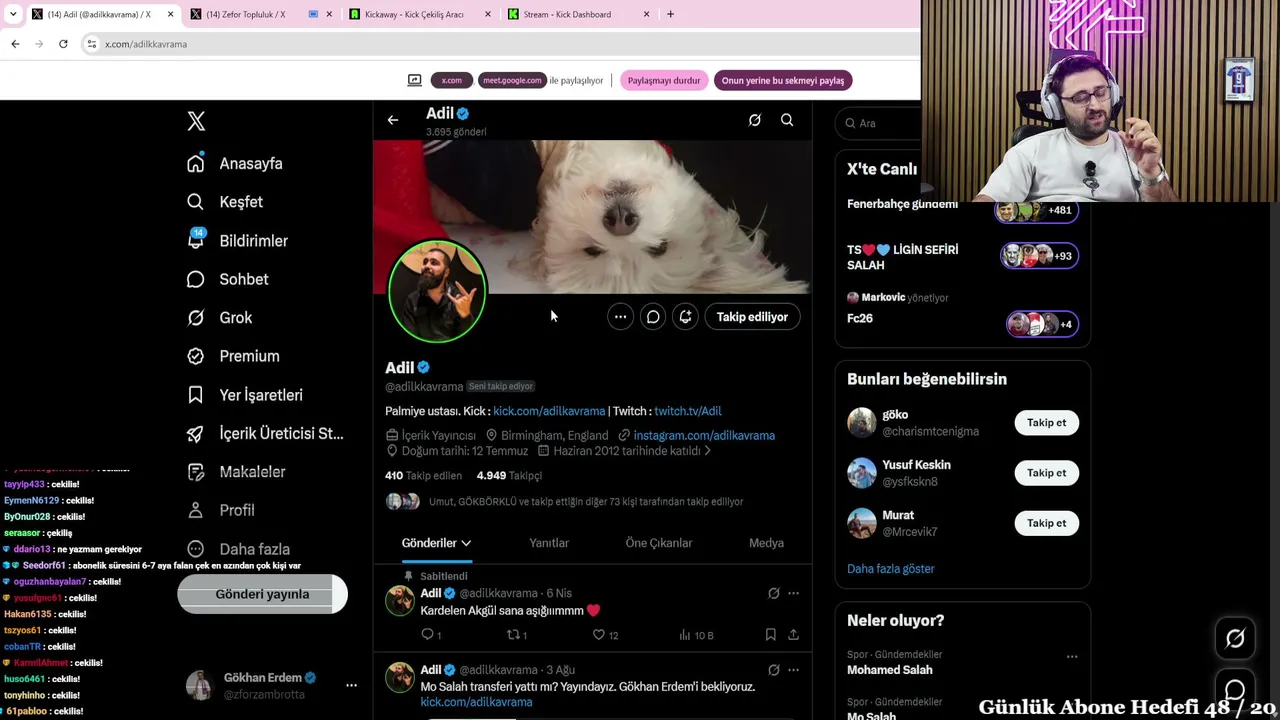The image size is (1280, 720).
Task: Open Premium in the sidebar
Action: (234, 356)
